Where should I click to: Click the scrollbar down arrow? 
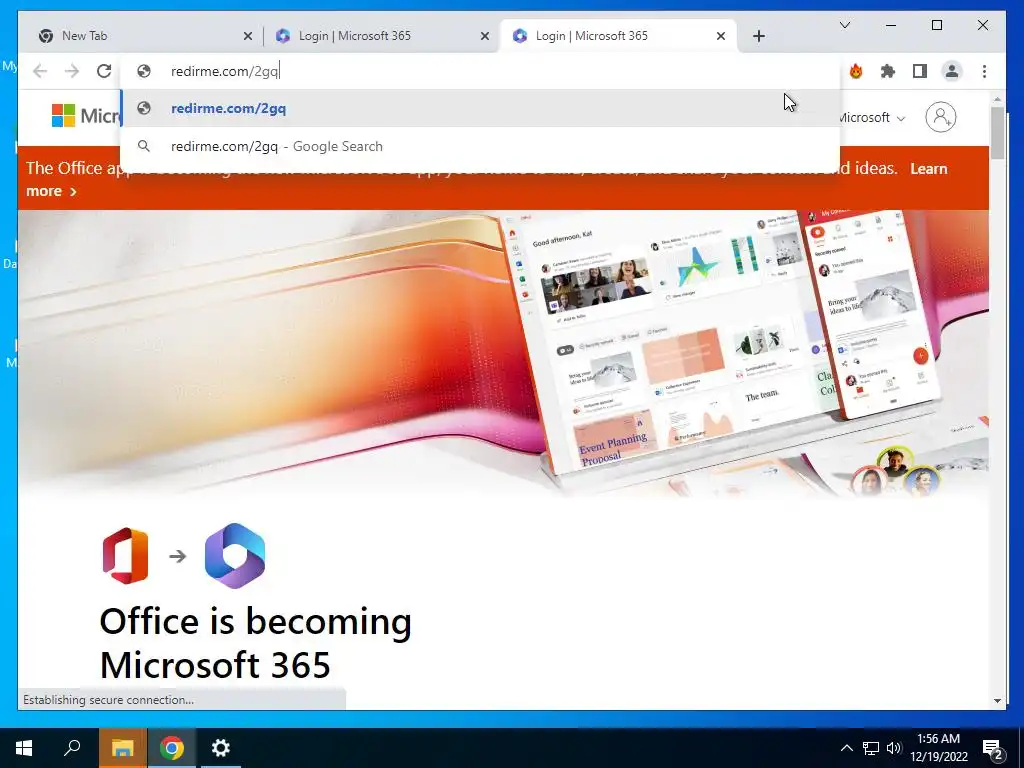pyautogui.click(x=997, y=701)
